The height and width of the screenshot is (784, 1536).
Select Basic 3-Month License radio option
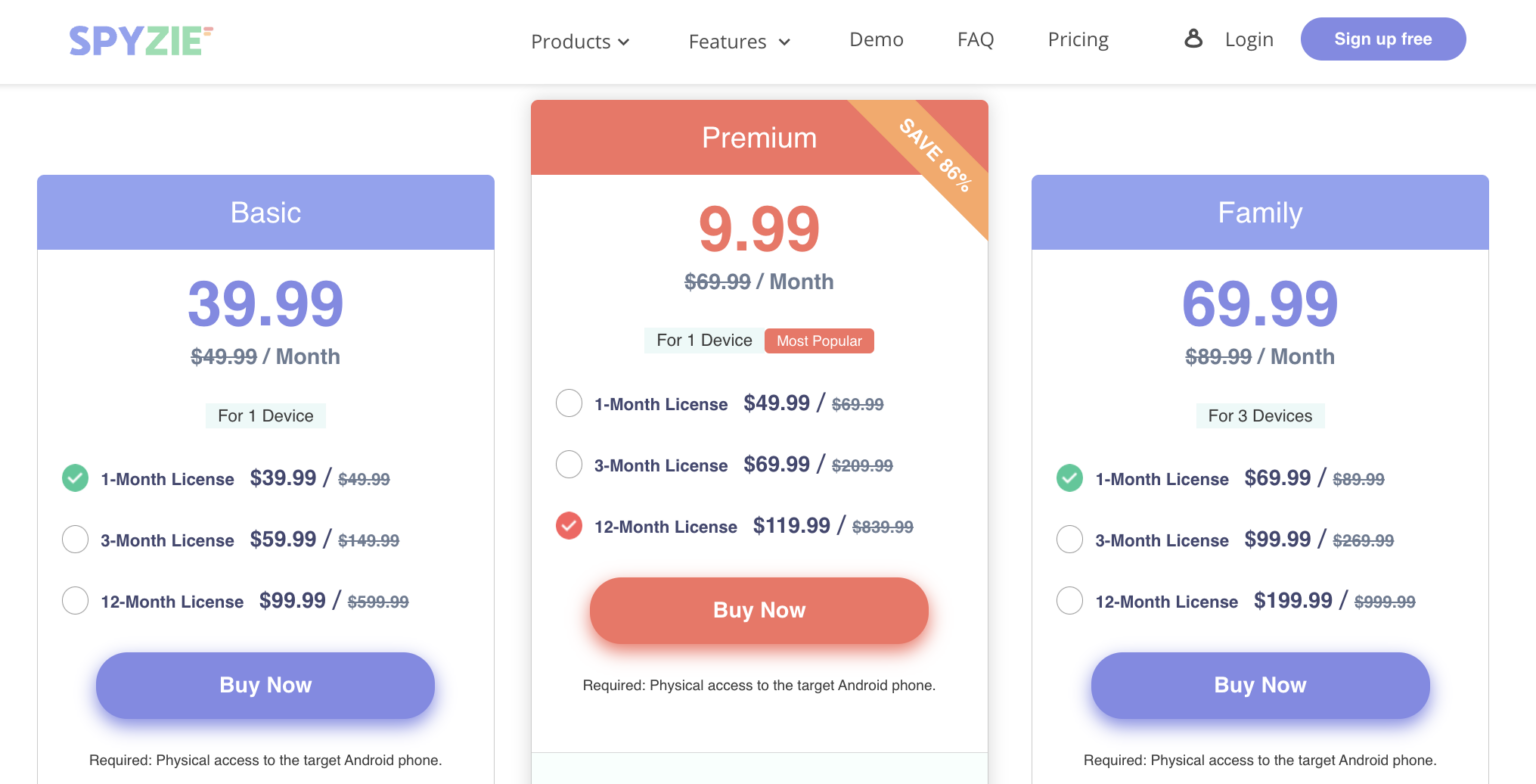75,540
